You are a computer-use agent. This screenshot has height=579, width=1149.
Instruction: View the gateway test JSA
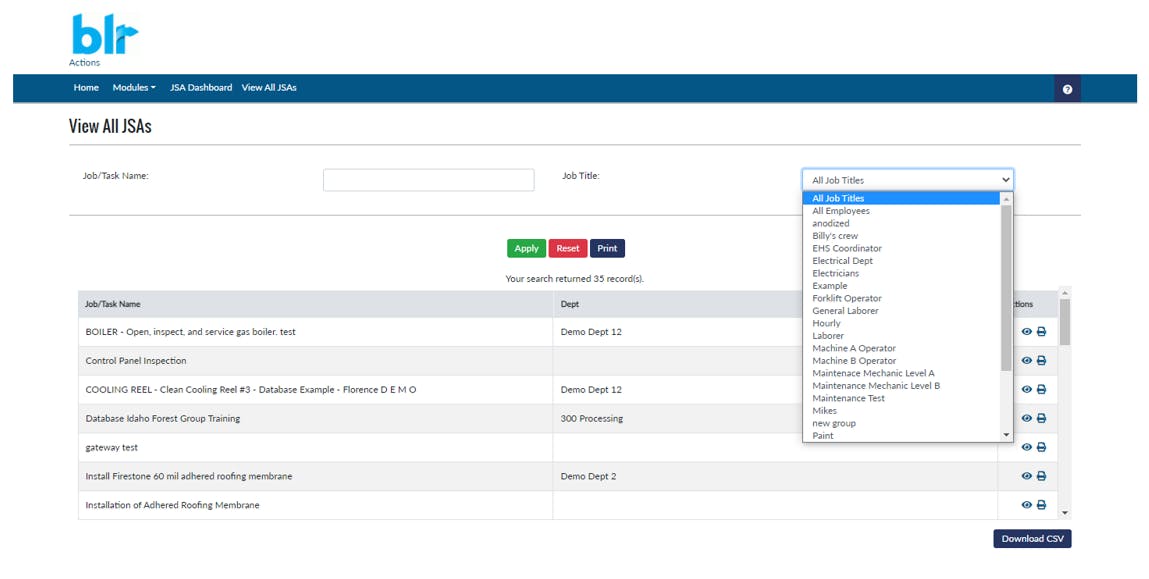1027,447
